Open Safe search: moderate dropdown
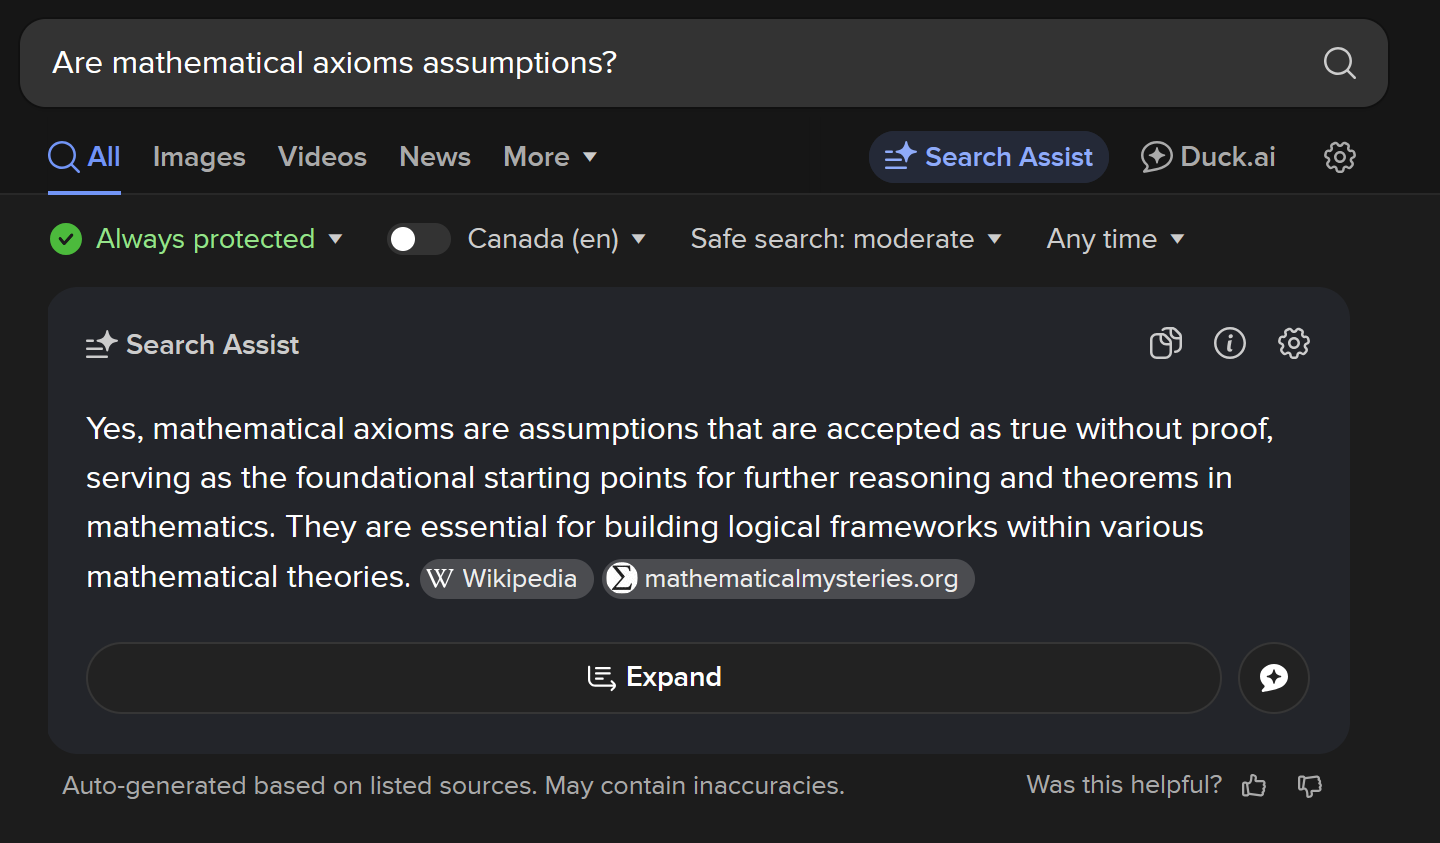The image size is (1440, 843). [845, 239]
